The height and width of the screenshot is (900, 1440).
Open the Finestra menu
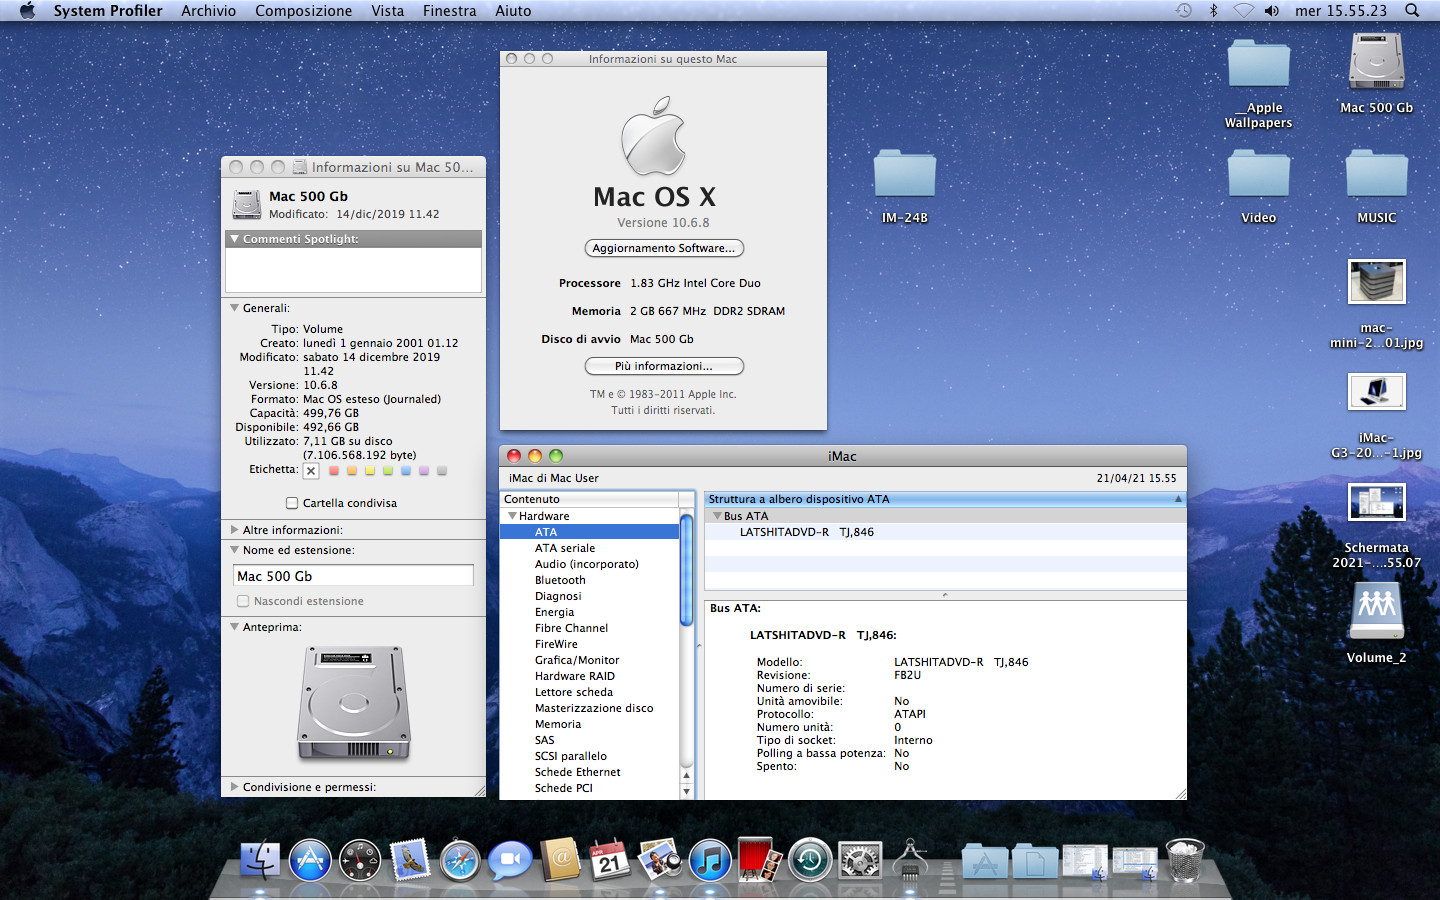tap(449, 11)
